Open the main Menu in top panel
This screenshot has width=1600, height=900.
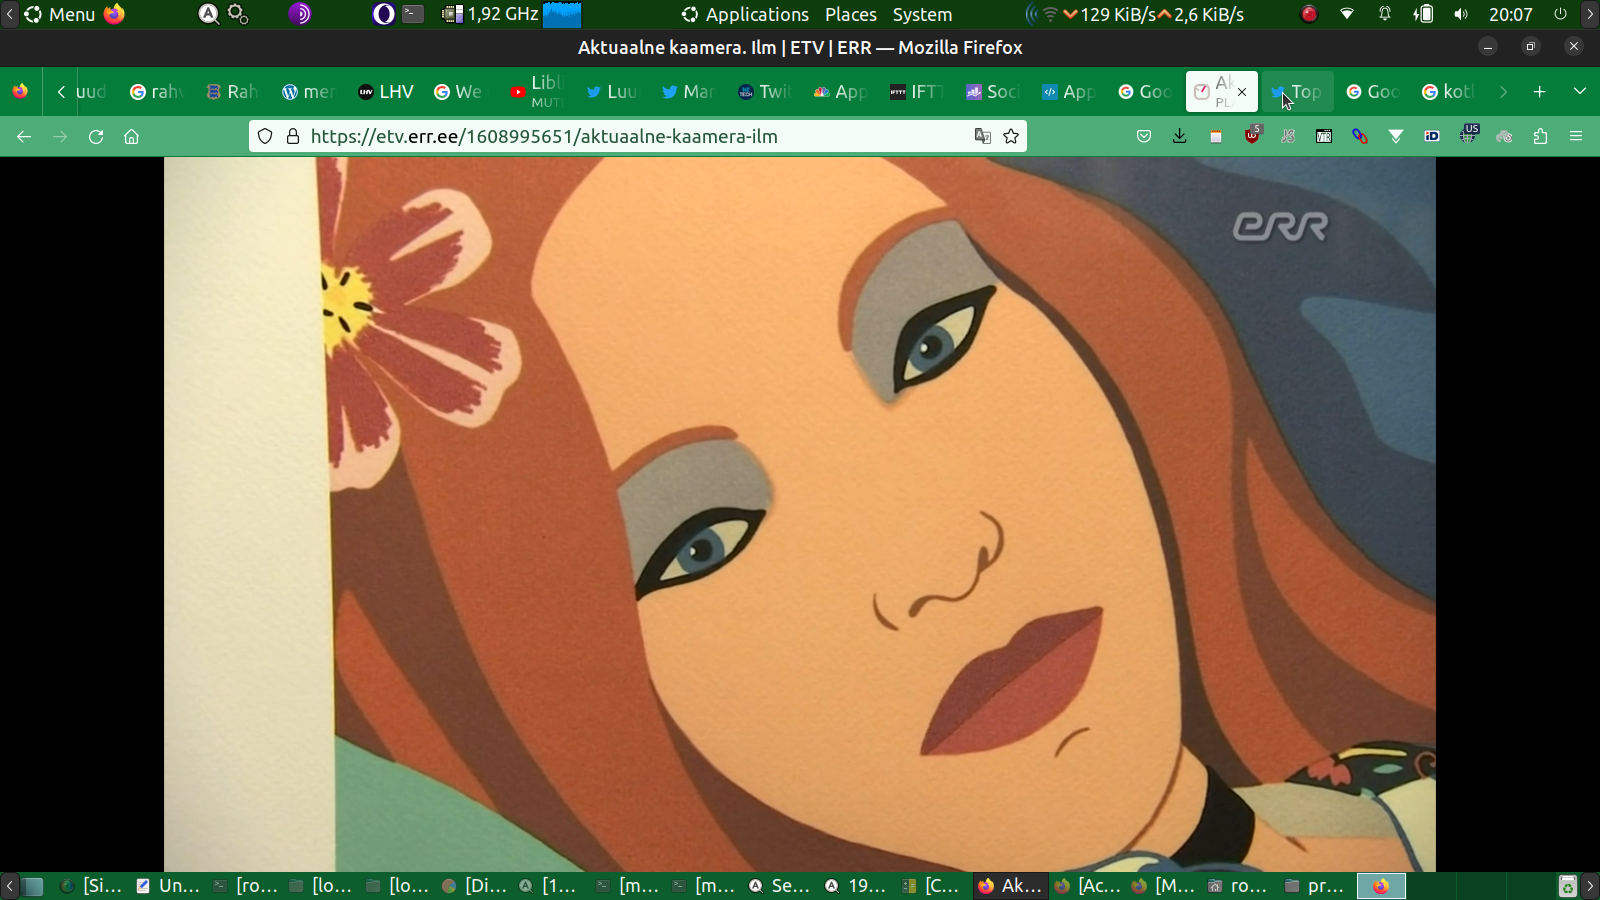tap(60, 14)
